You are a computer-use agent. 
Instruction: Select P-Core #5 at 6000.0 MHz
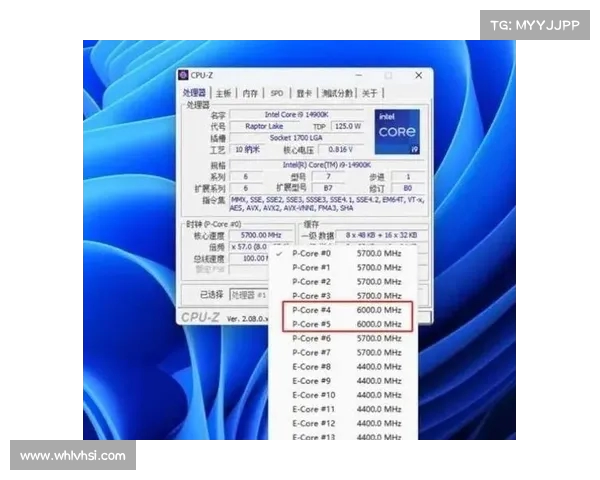coord(342,324)
